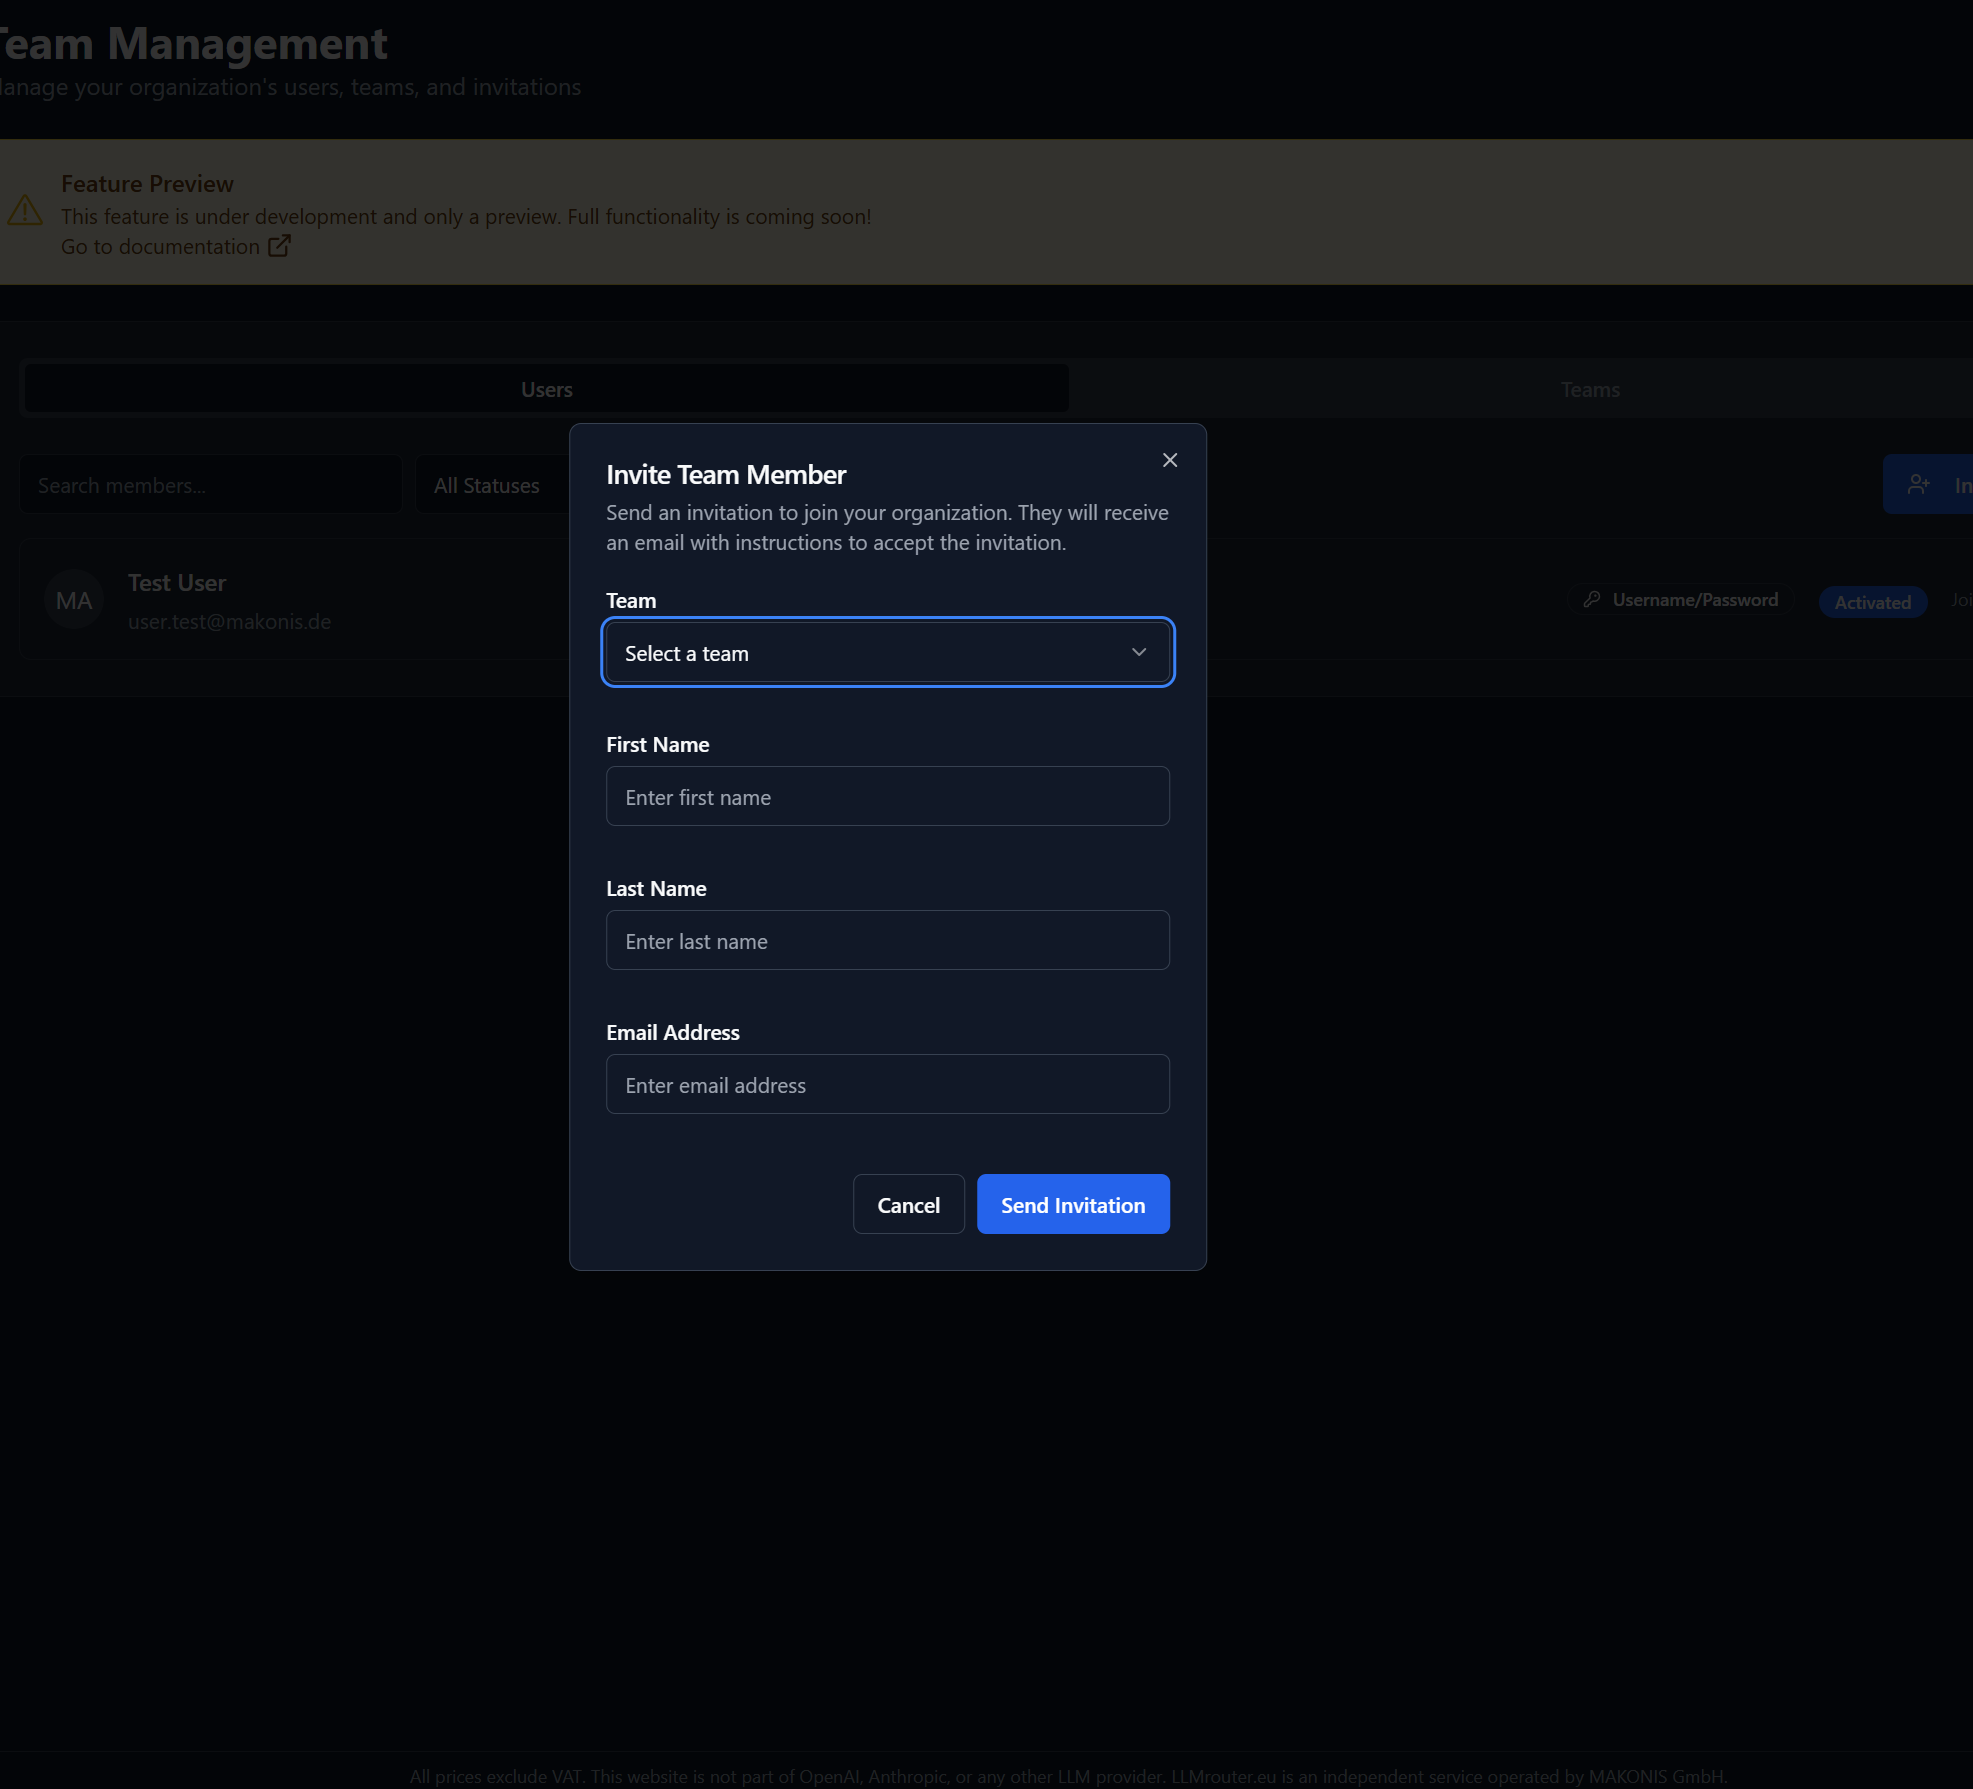Click the person-plus invite icon on blue button
This screenshot has height=1789, width=1973.
tap(1918, 483)
